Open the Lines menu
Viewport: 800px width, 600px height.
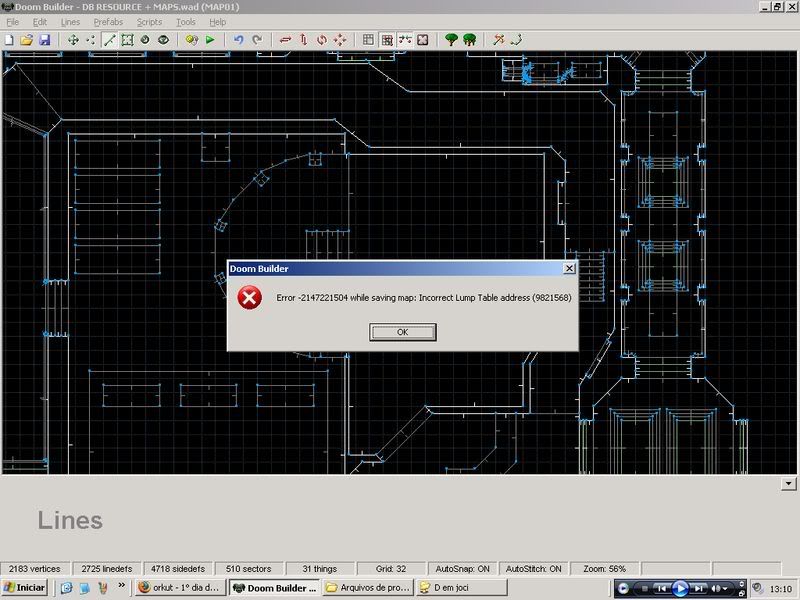70,22
